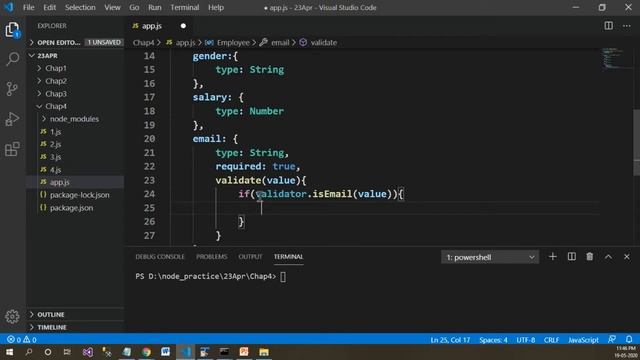The height and width of the screenshot is (360, 640).
Task: Expand the Outline section
Action: pos(76,314)
